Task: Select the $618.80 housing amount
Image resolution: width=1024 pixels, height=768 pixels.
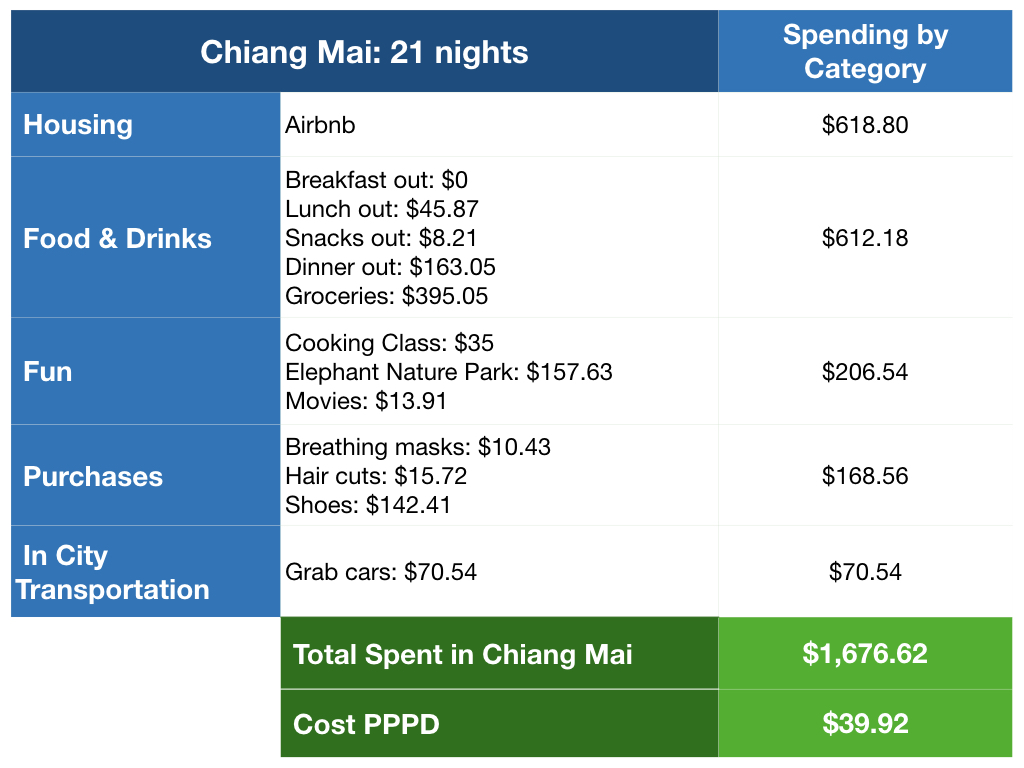Action: [x=865, y=125]
